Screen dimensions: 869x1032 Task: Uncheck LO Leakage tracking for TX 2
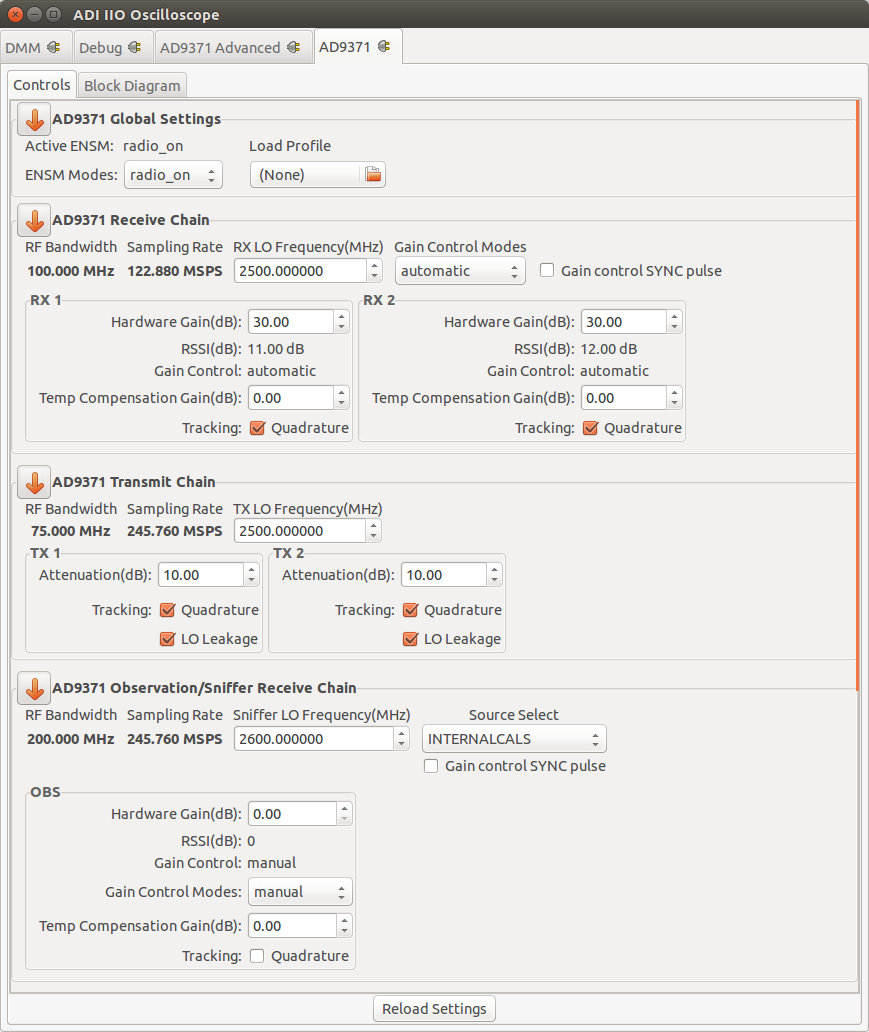click(409, 639)
